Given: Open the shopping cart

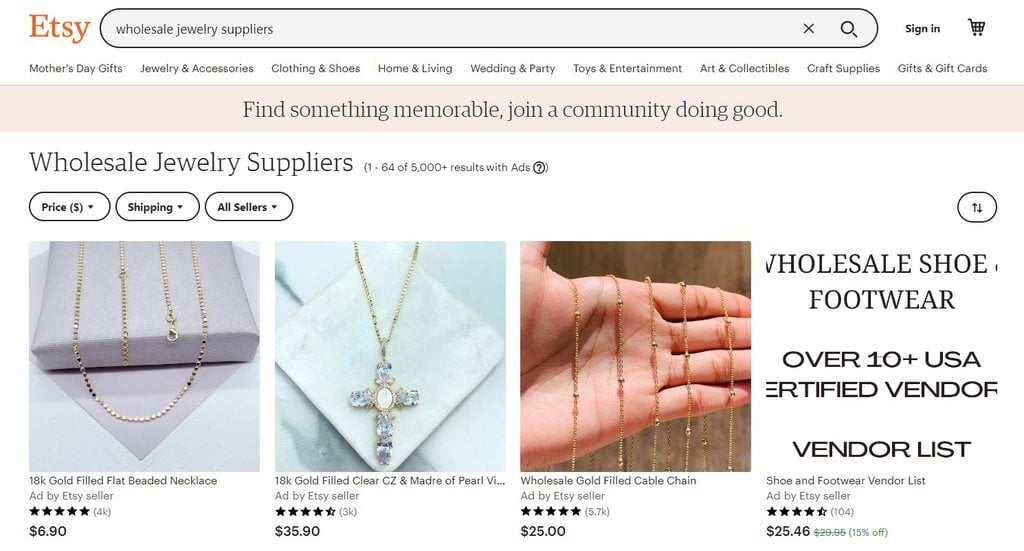Looking at the screenshot, I should (977, 28).
